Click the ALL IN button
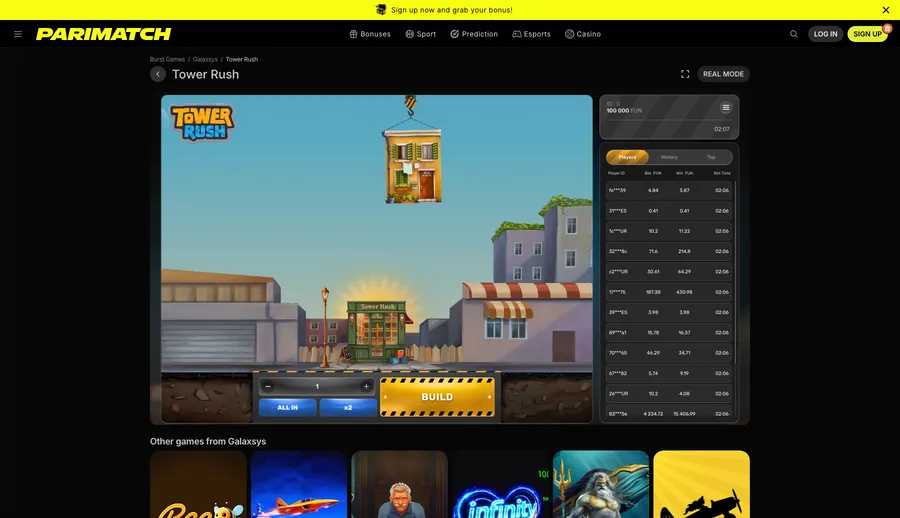 click(288, 407)
